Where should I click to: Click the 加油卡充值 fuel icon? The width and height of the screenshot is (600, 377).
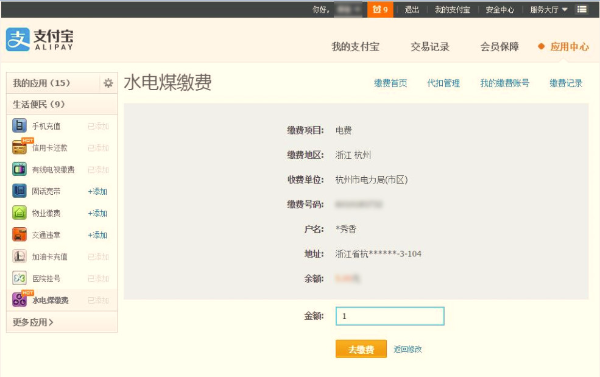coord(19,256)
